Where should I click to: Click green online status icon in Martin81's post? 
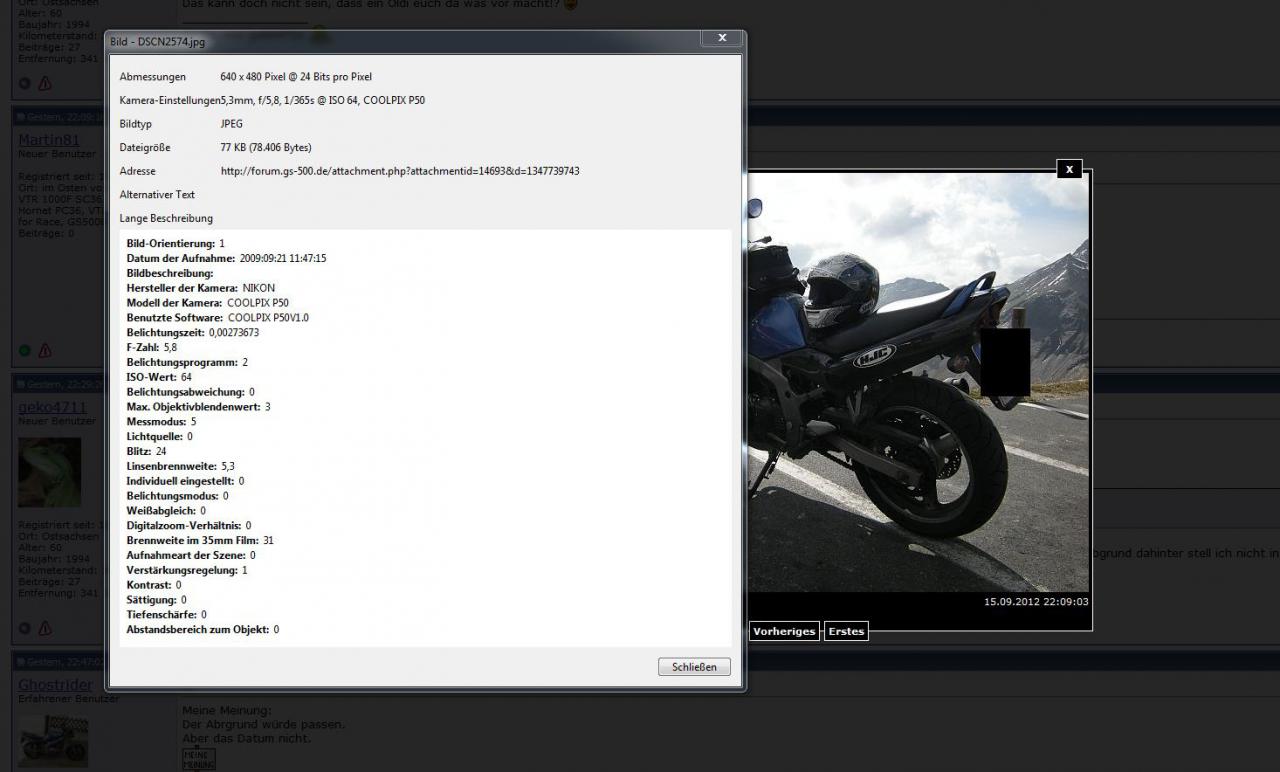point(25,351)
